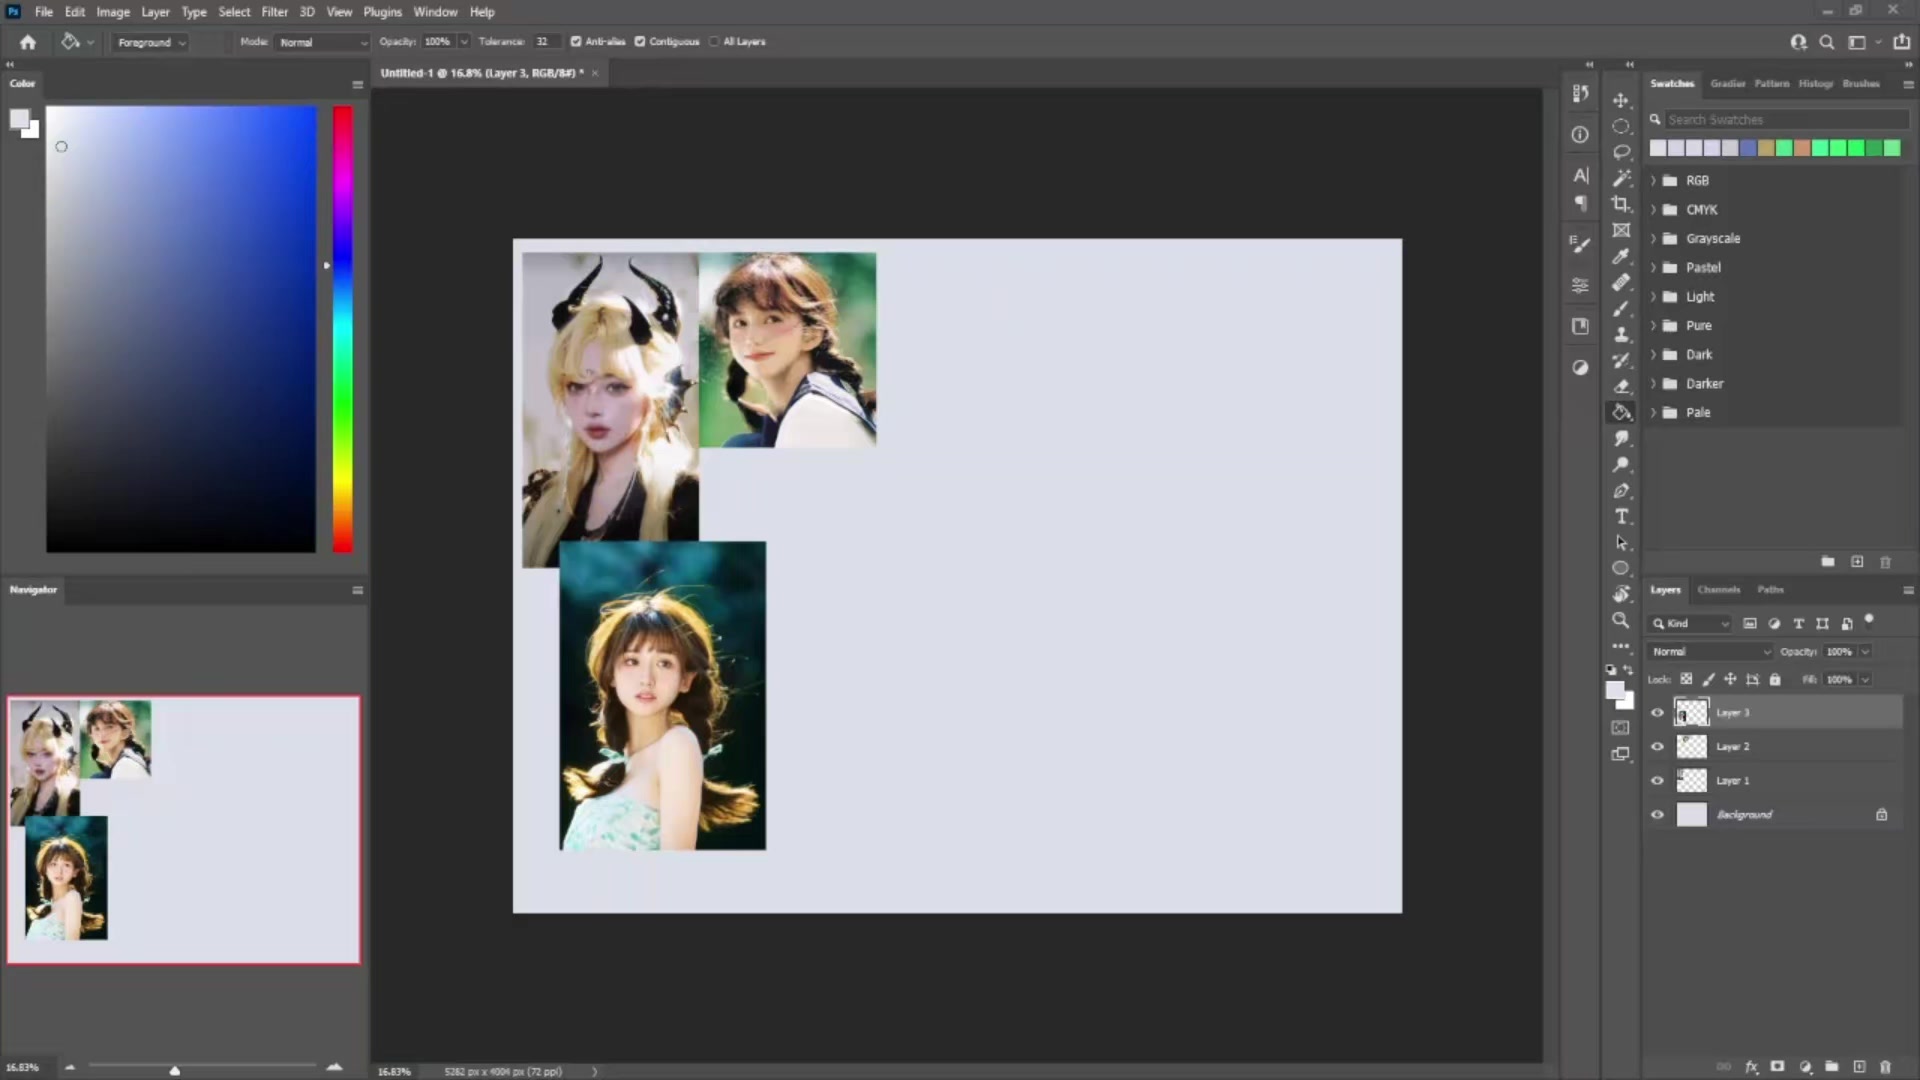
Task: Switch to the Patterns tab
Action: tap(1771, 84)
